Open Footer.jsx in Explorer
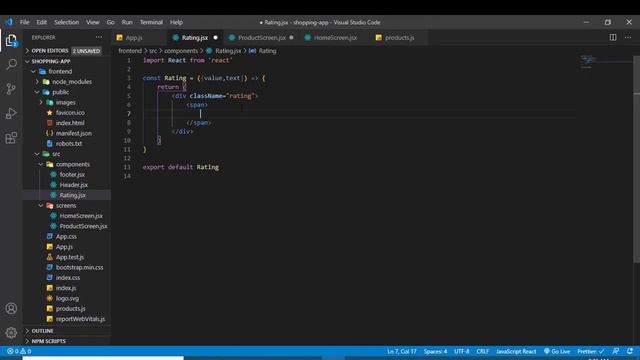 pos(72,174)
